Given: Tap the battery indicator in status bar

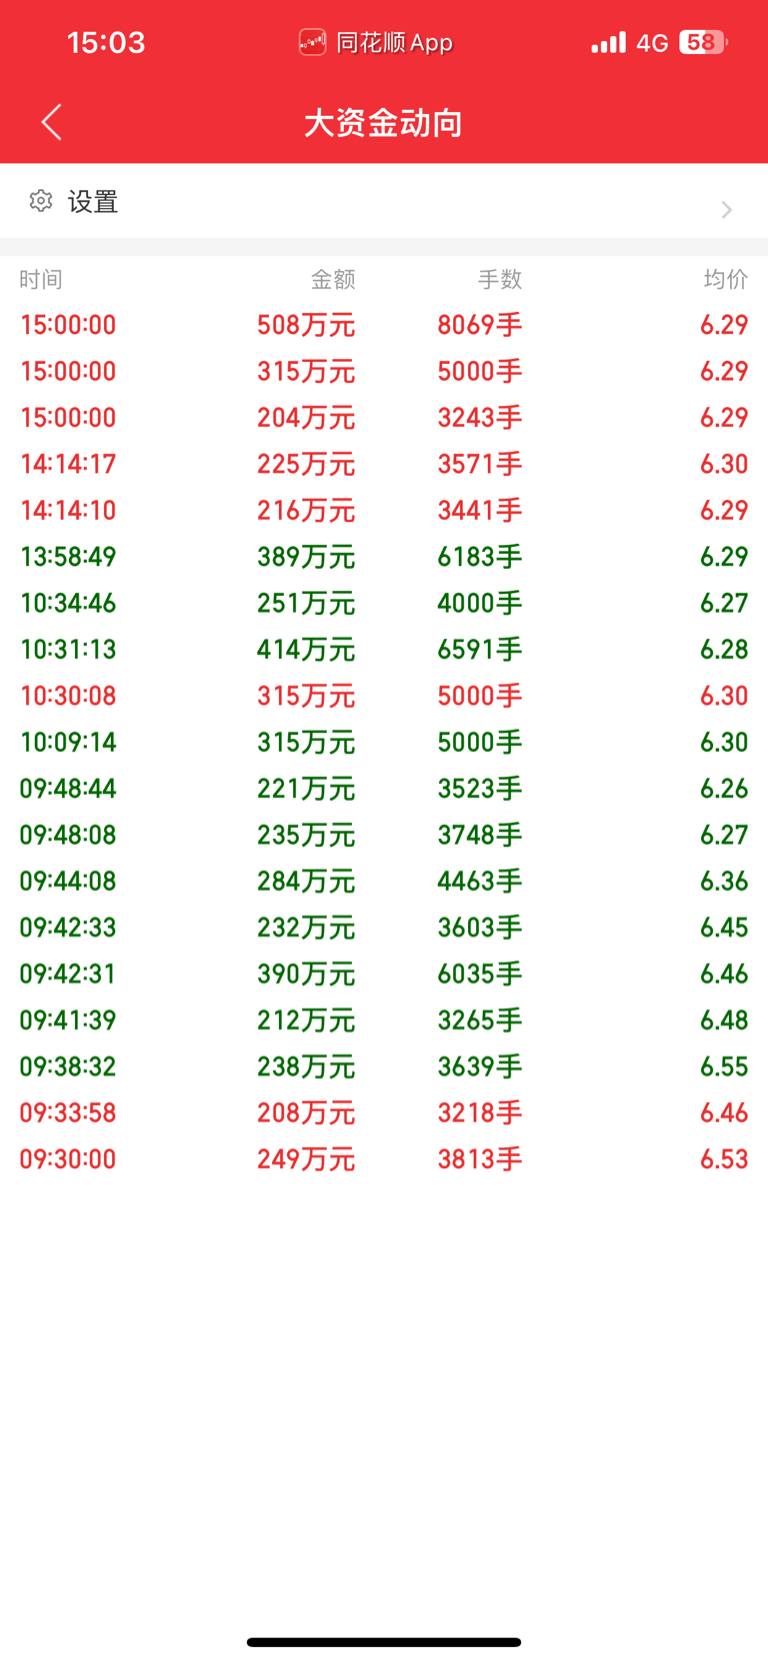Looking at the screenshot, I should point(703,42).
